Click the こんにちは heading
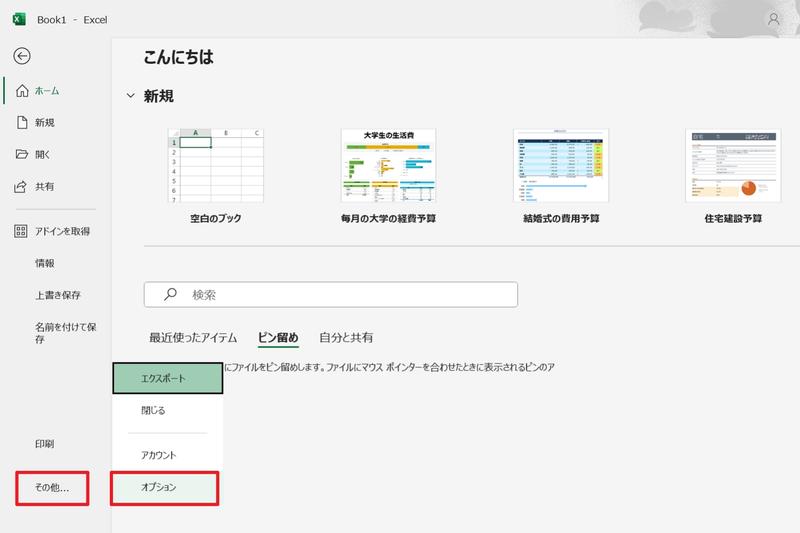Image resolution: width=800 pixels, height=533 pixels. [178, 57]
